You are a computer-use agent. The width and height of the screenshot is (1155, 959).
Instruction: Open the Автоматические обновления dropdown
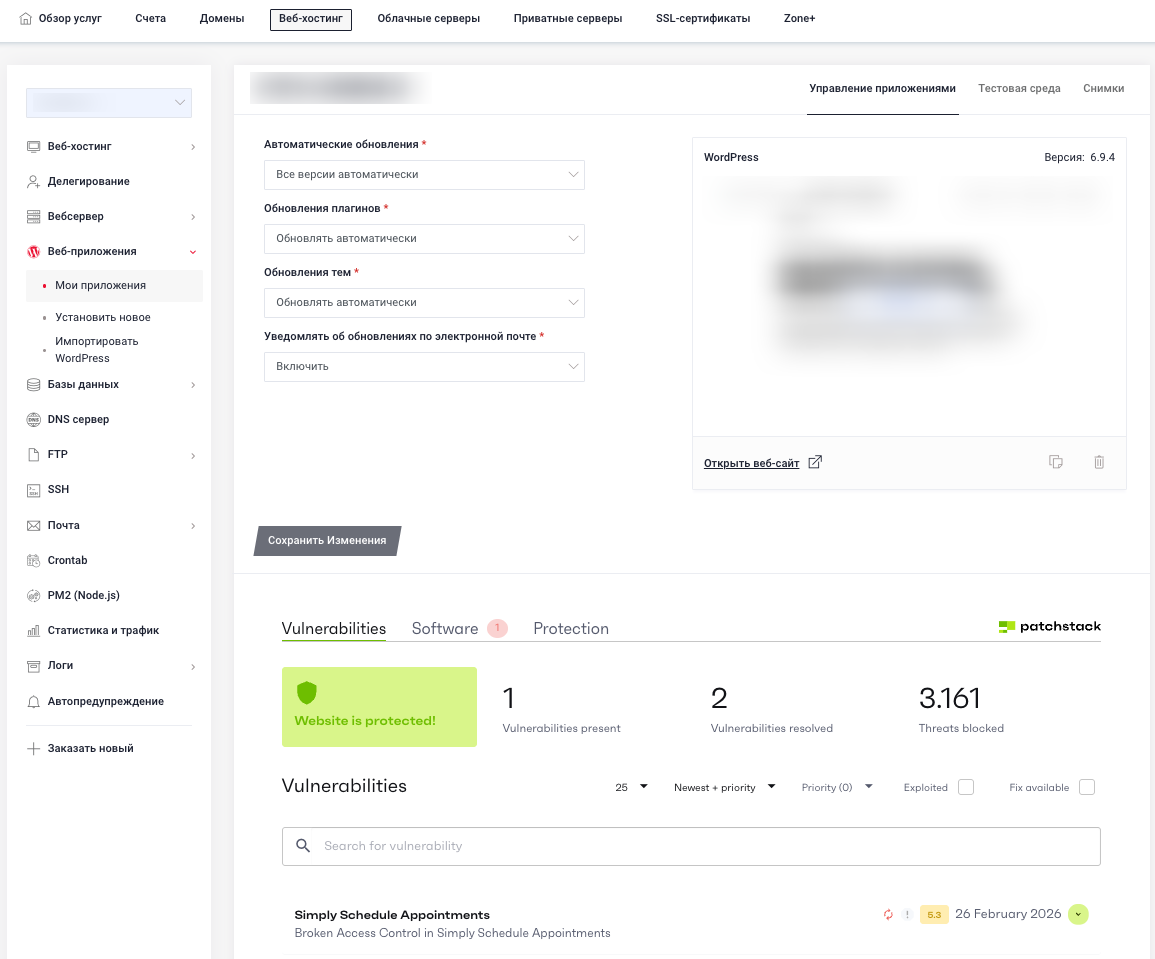tap(424, 175)
